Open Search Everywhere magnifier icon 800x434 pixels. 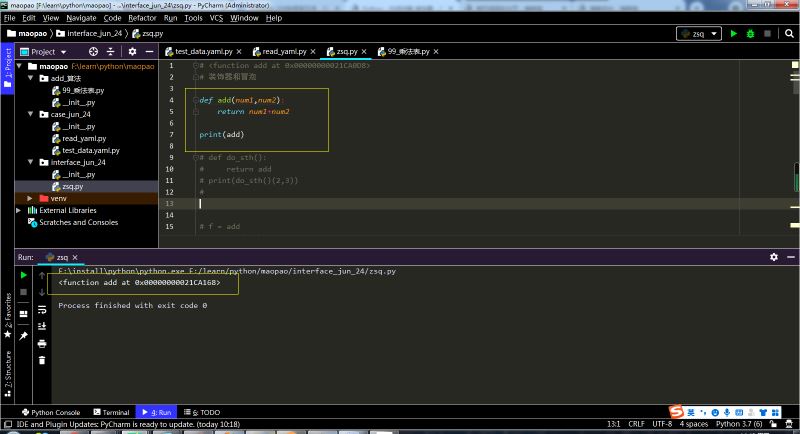[x=789, y=33]
